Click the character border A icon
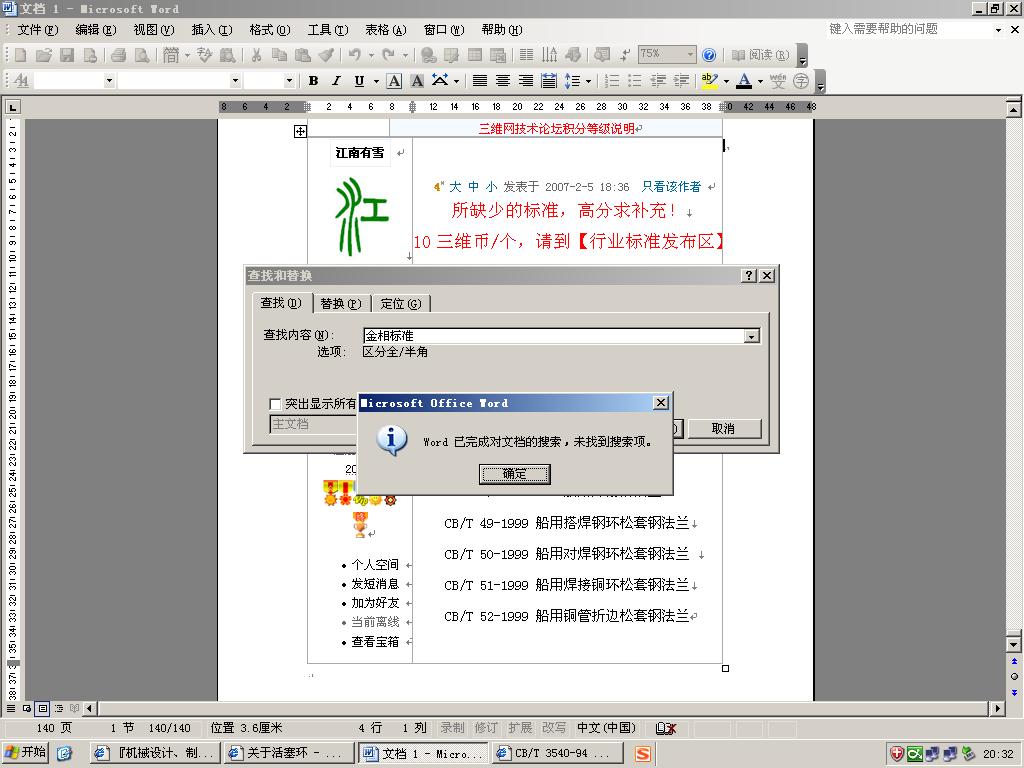The image size is (1024, 768). (x=394, y=81)
